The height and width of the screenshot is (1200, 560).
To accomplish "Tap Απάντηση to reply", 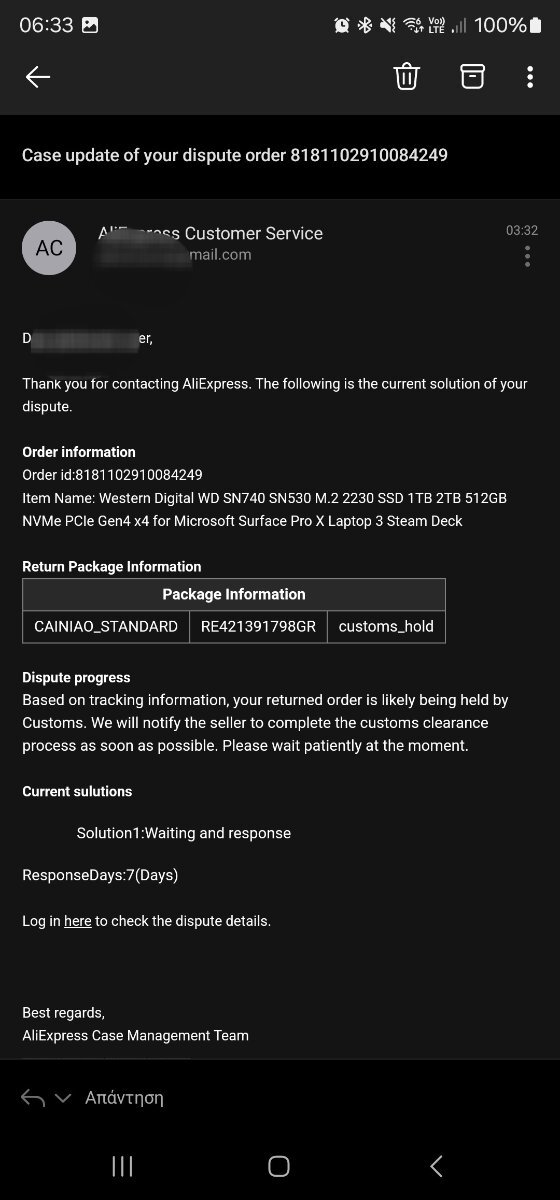I will 124,1098.
